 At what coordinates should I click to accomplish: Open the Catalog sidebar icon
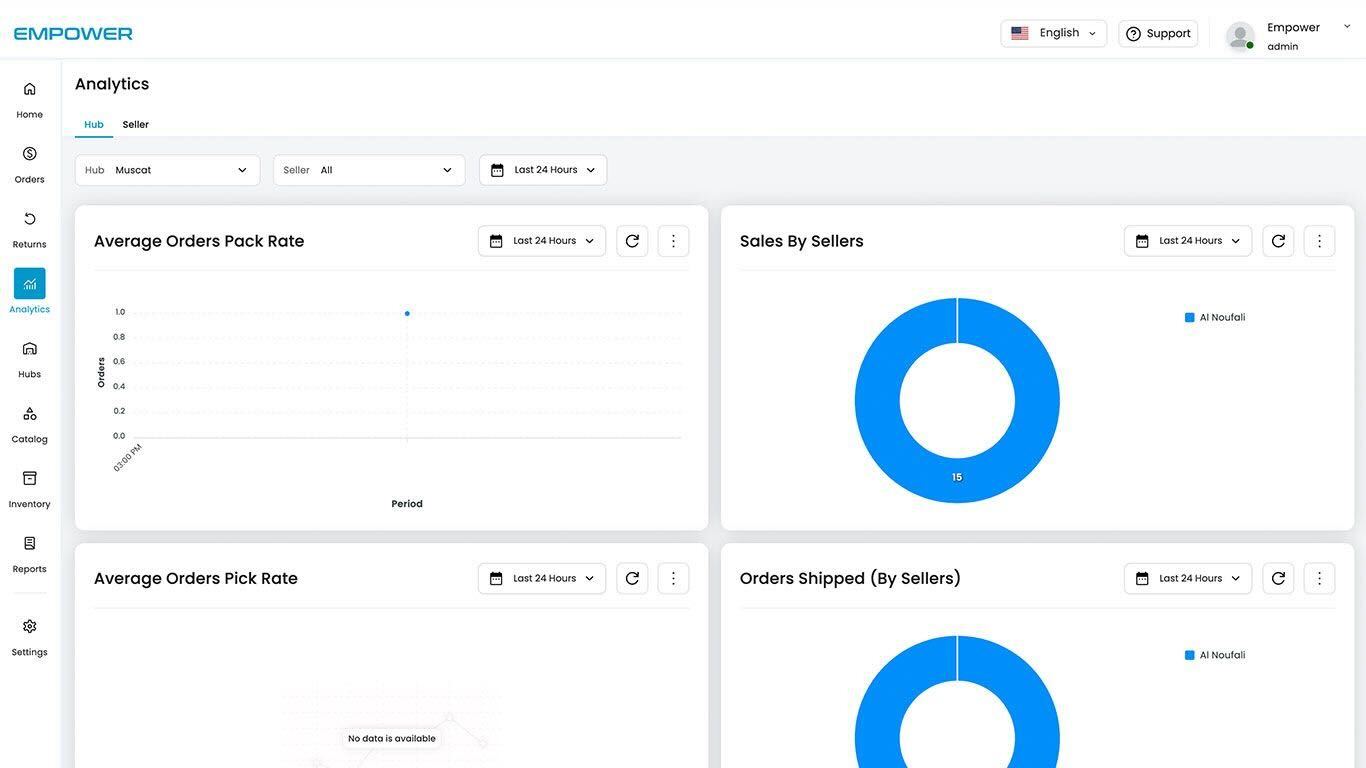pyautogui.click(x=29, y=423)
